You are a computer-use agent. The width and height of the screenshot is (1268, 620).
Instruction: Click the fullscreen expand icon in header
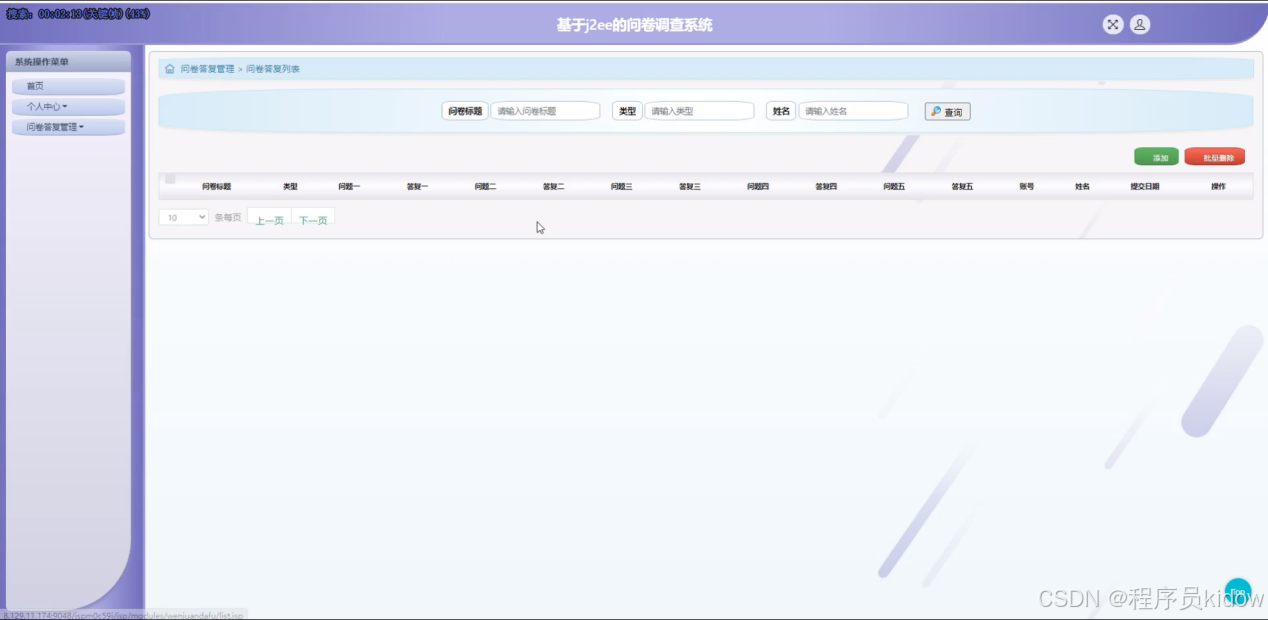1113,25
